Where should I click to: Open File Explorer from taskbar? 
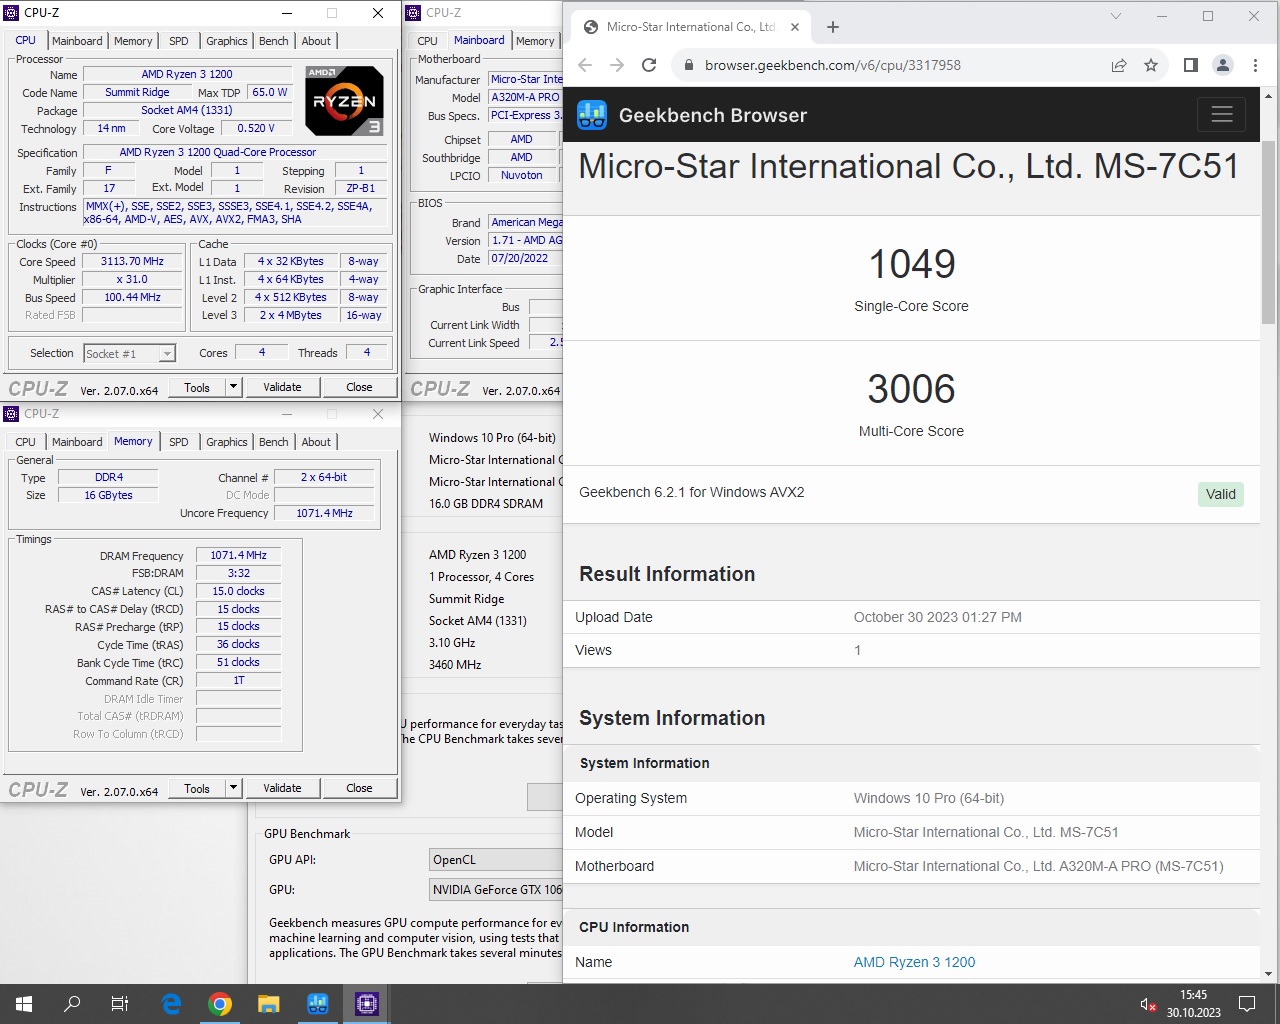pyautogui.click(x=268, y=1004)
